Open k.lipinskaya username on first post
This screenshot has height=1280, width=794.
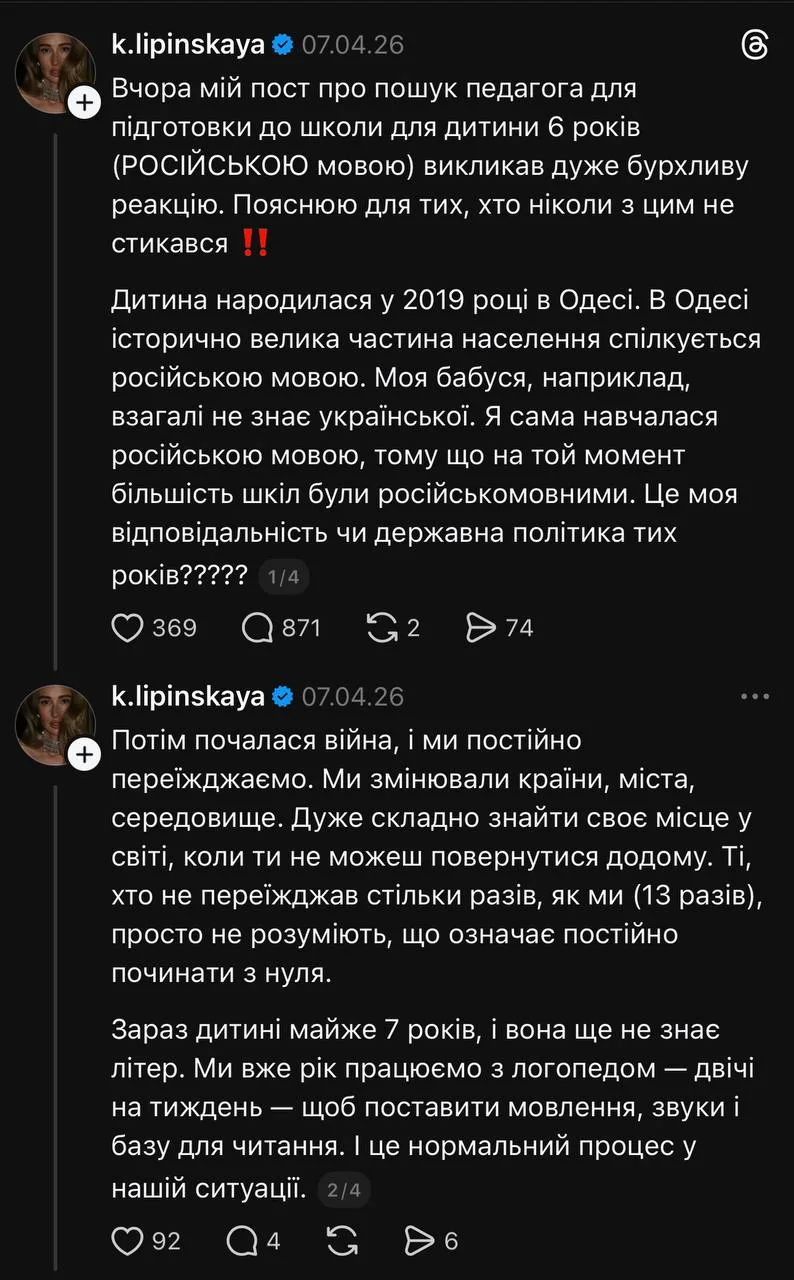(x=188, y=44)
